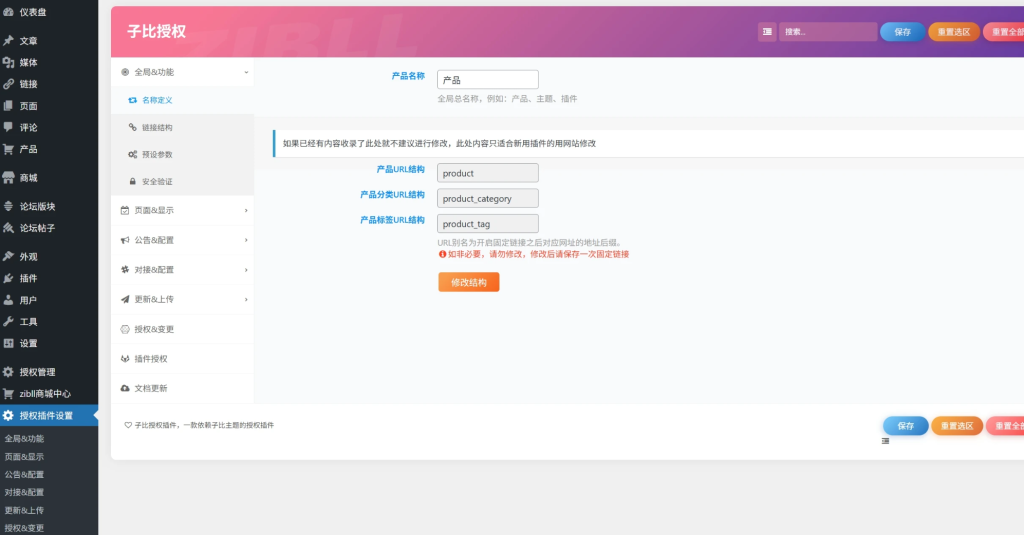This screenshot has height=535, width=1024.
Task: Open 公告&配置 in the WordPress submenu
Action: (x=24, y=474)
